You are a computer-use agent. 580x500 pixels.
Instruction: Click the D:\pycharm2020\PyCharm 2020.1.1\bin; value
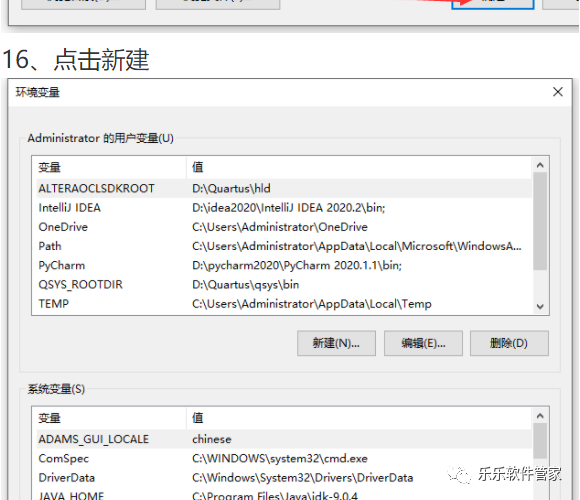point(297,266)
